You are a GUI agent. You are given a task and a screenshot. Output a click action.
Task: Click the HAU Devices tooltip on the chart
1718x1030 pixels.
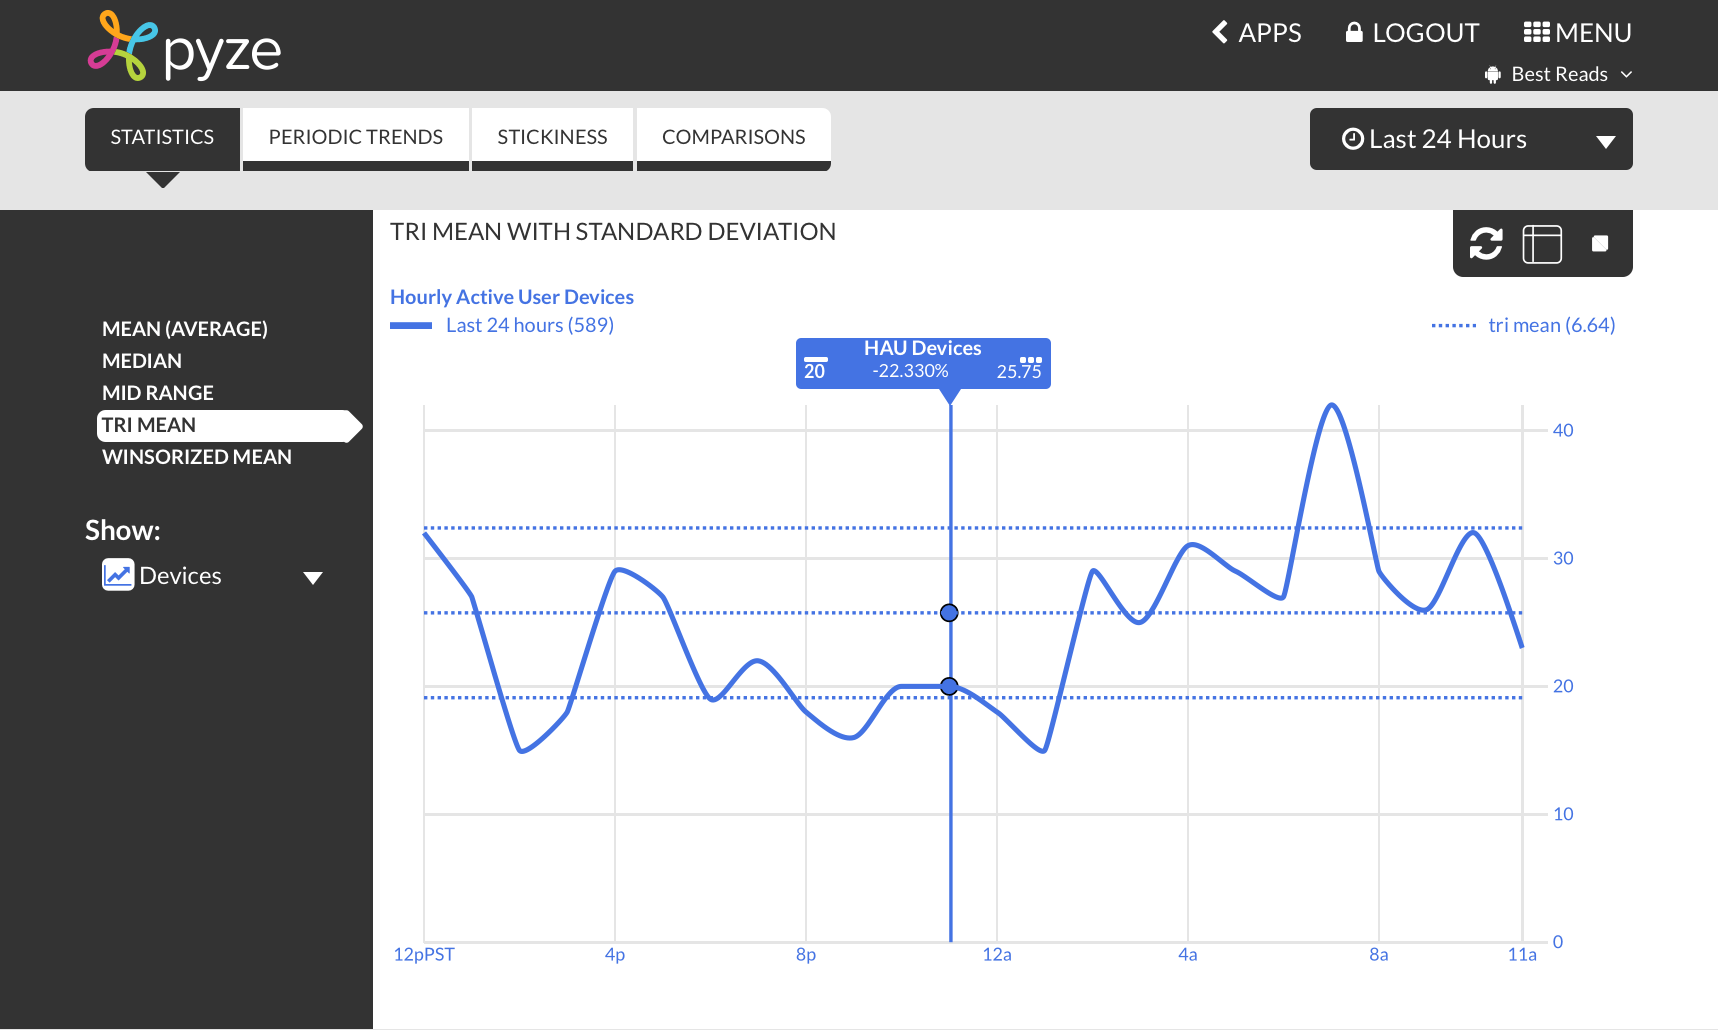point(922,362)
